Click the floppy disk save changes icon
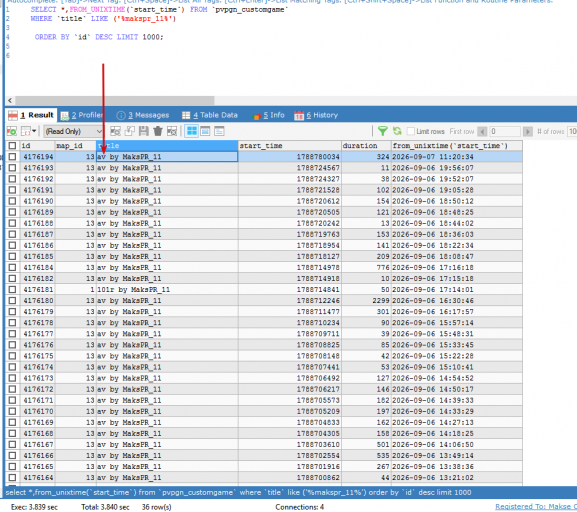 coord(144,131)
